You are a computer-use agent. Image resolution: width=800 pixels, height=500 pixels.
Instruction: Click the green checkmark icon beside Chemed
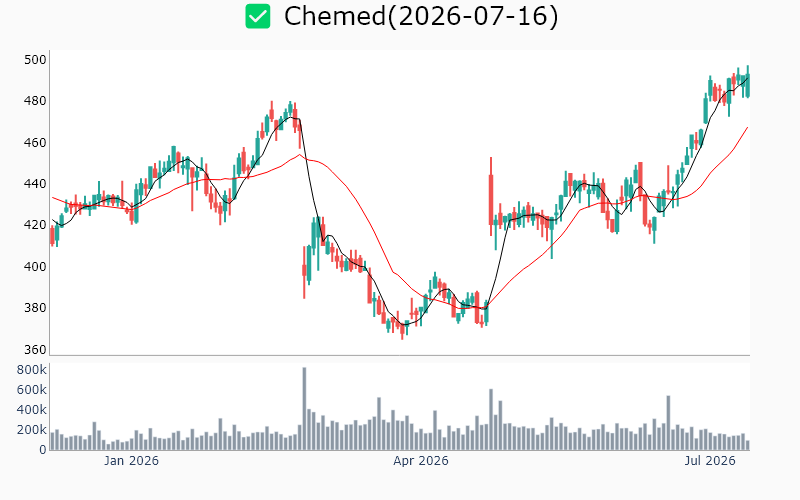(258, 16)
